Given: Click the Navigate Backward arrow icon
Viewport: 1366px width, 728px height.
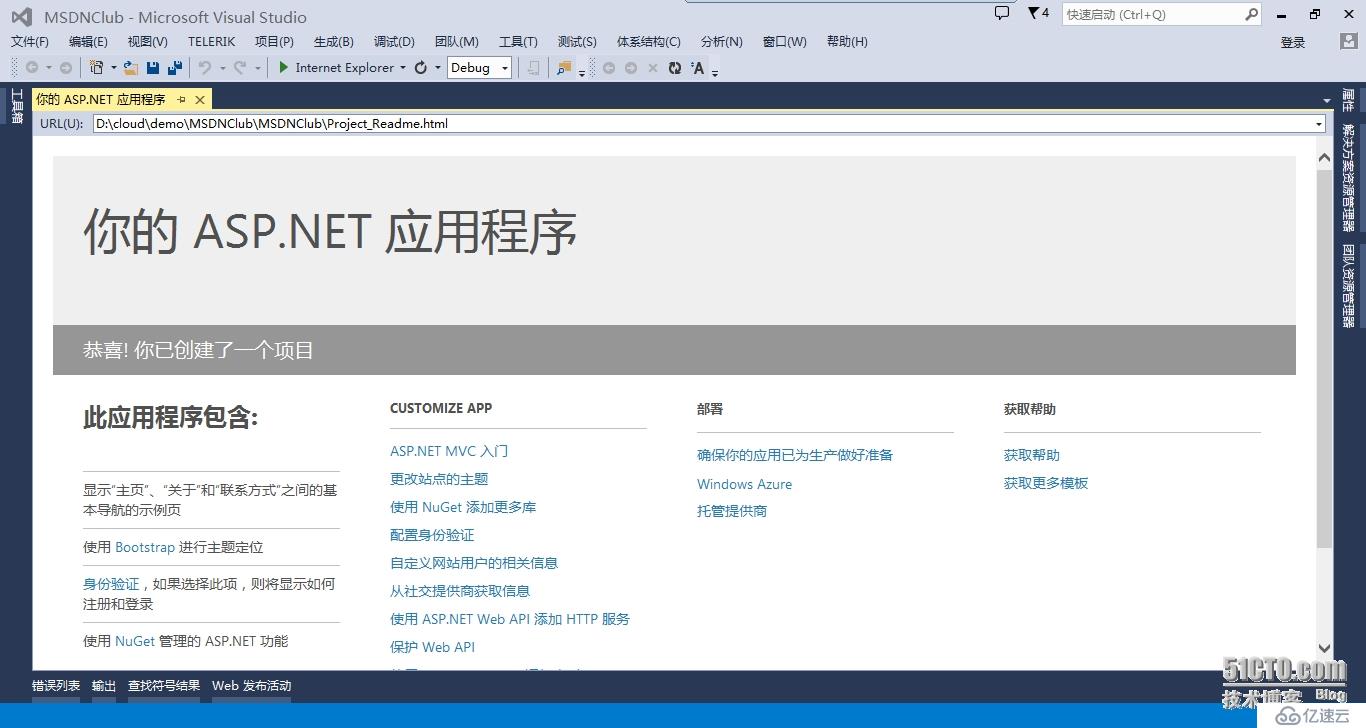Looking at the screenshot, I should (32, 68).
